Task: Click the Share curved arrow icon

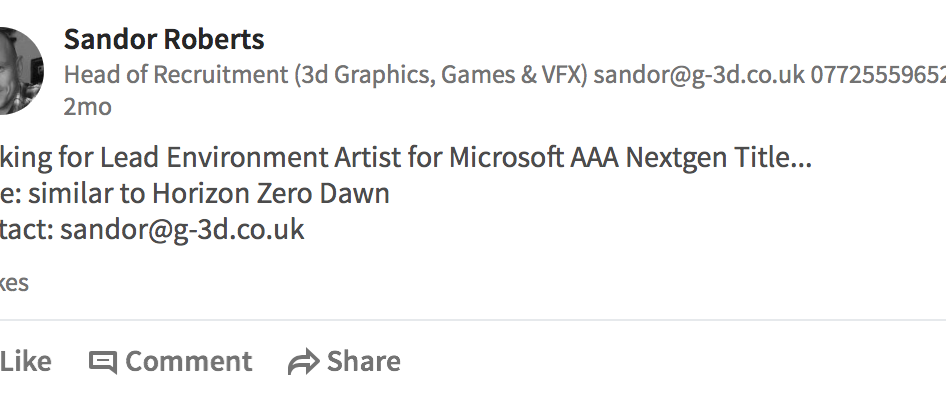Action: pyautogui.click(x=303, y=362)
